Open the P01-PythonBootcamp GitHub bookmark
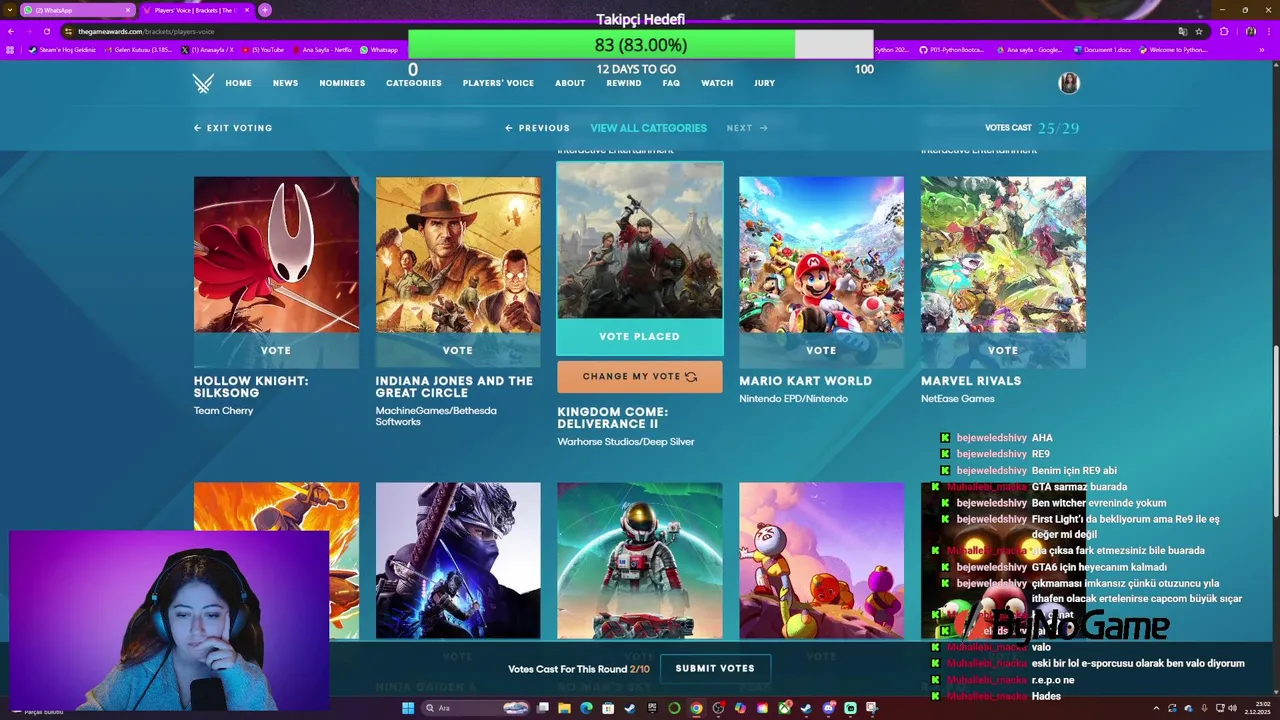The image size is (1280, 720). point(954,49)
